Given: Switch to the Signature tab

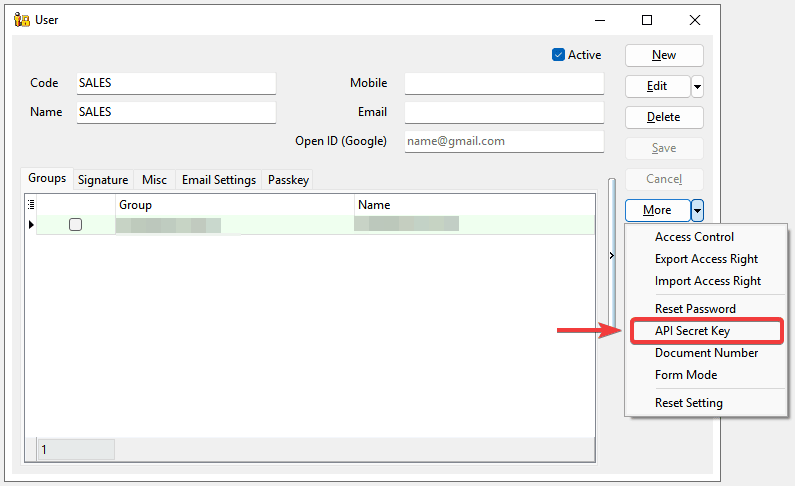Looking at the screenshot, I should pyautogui.click(x=103, y=180).
